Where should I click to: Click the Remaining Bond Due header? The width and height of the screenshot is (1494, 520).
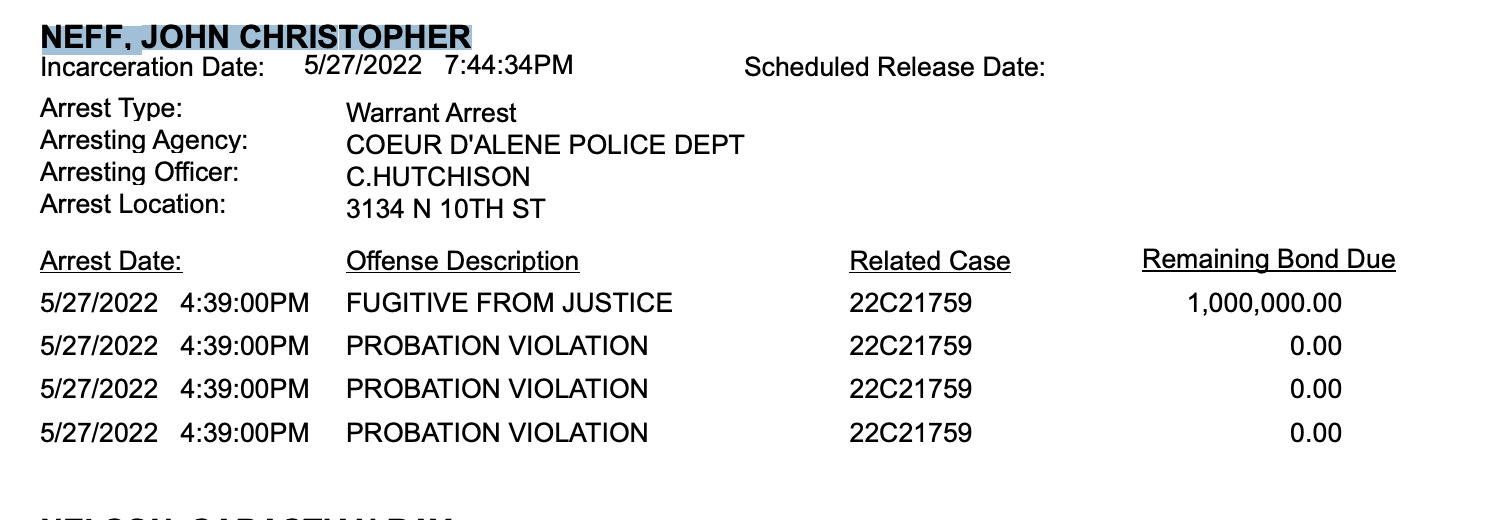[x=1268, y=260]
